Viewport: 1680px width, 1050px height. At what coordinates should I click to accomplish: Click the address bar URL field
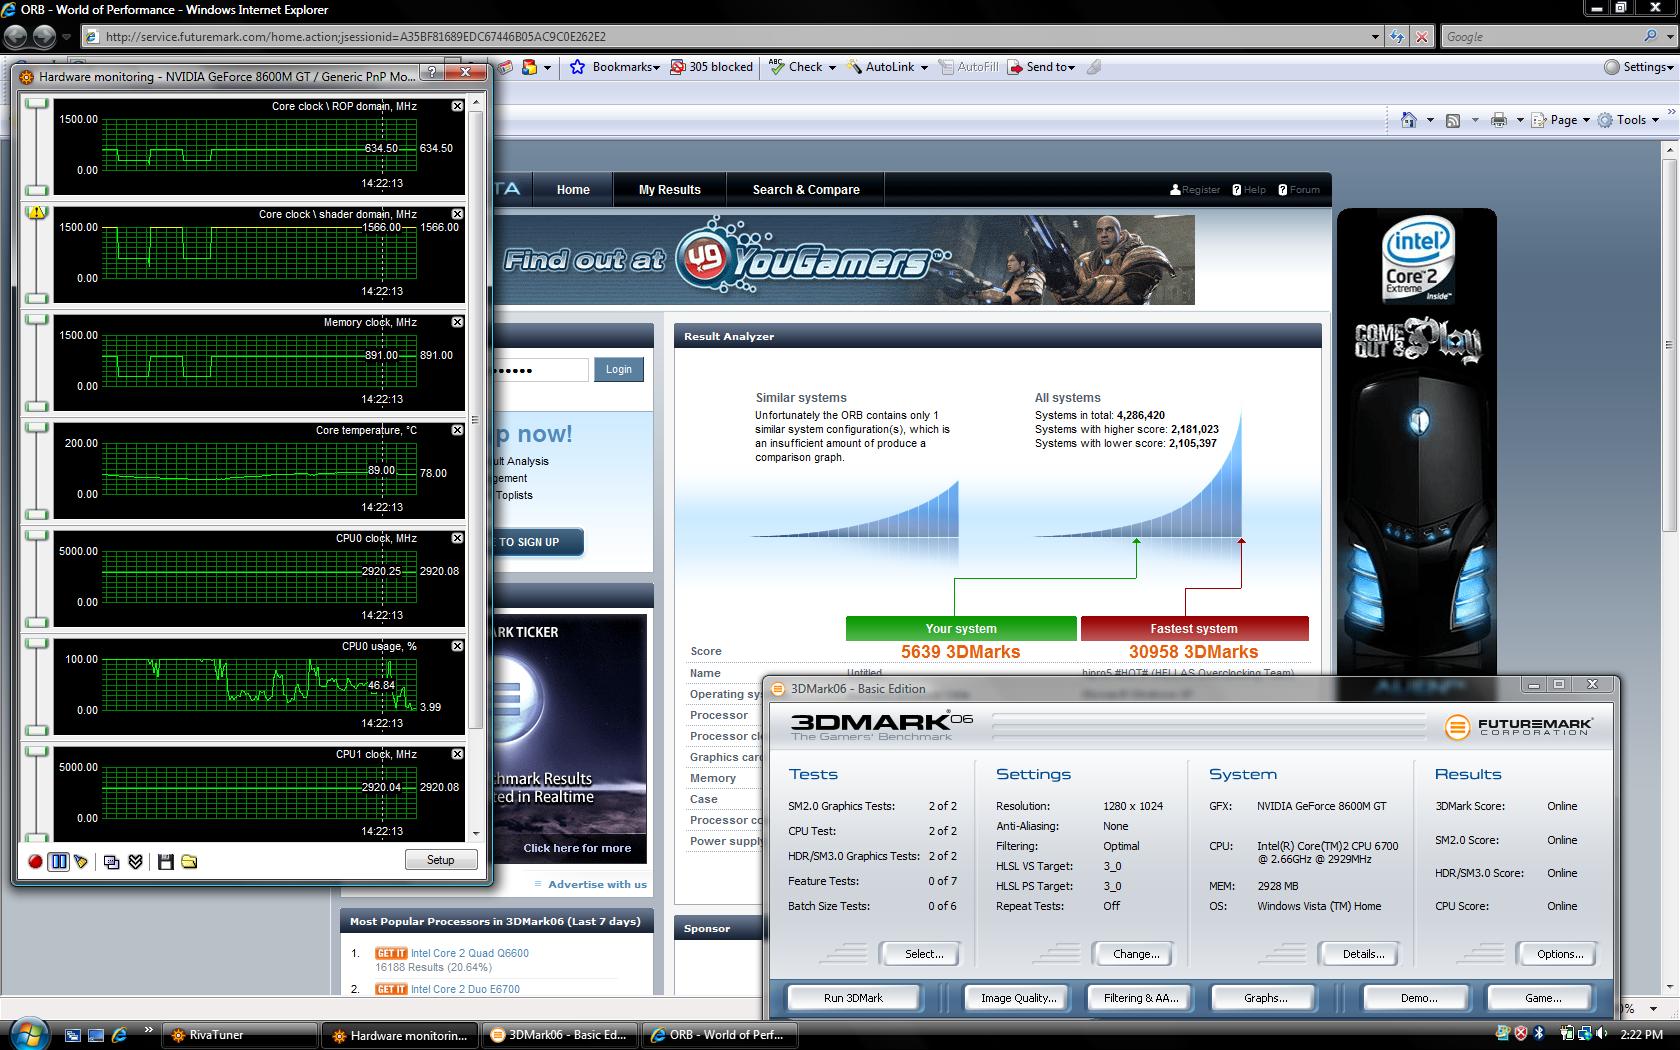725,36
